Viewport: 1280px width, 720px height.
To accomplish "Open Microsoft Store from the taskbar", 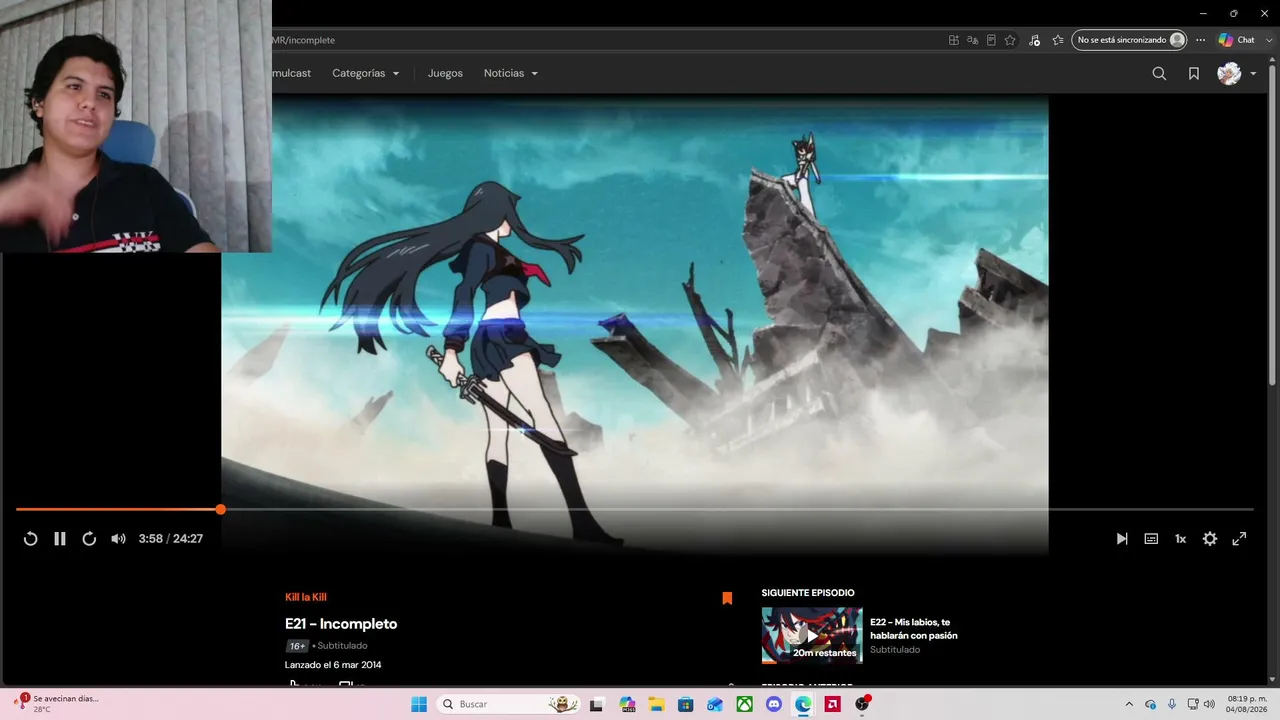I will point(686,704).
